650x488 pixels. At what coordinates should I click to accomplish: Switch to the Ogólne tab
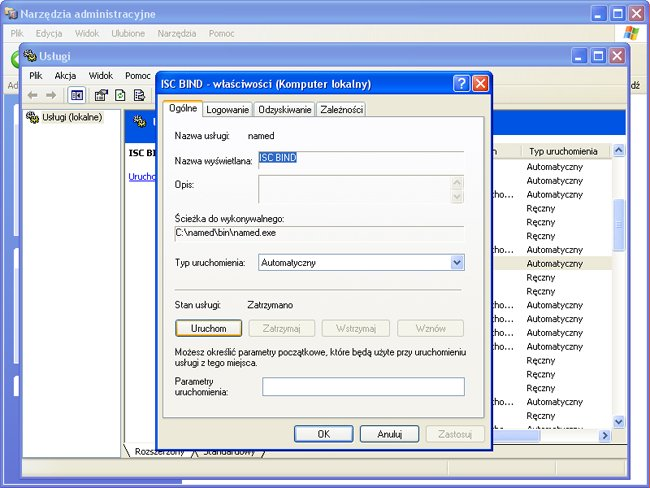(x=183, y=108)
